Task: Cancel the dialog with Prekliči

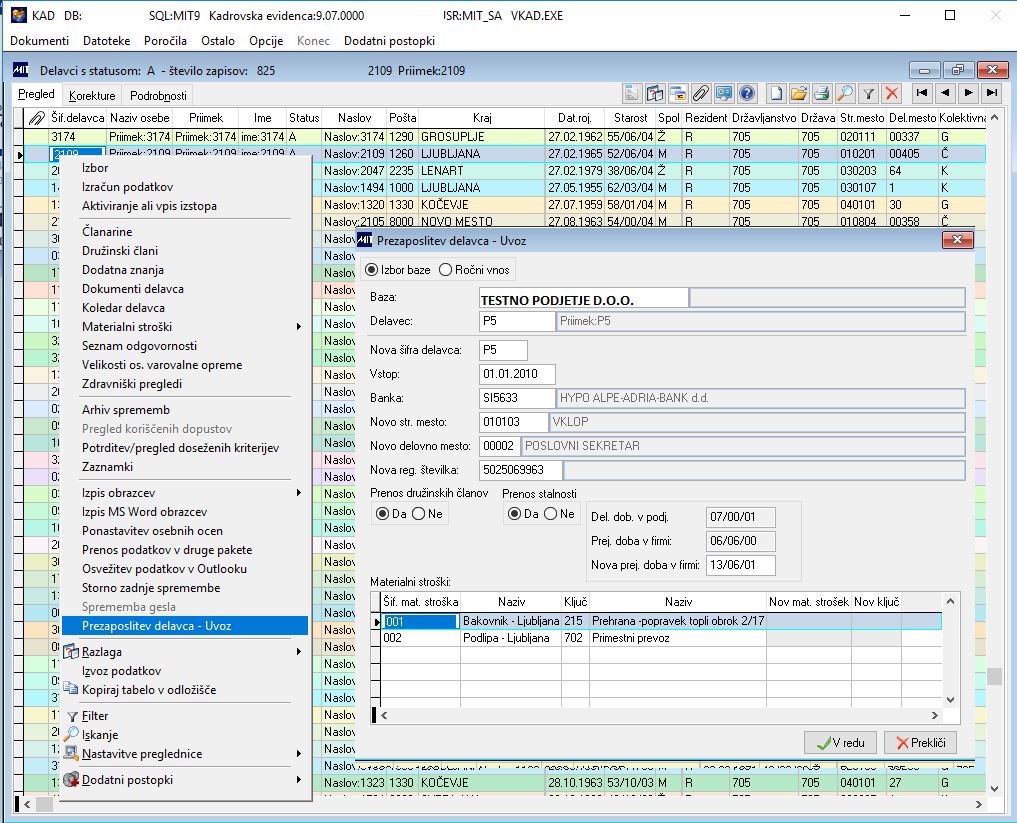Action: click(x=920, y=743)
